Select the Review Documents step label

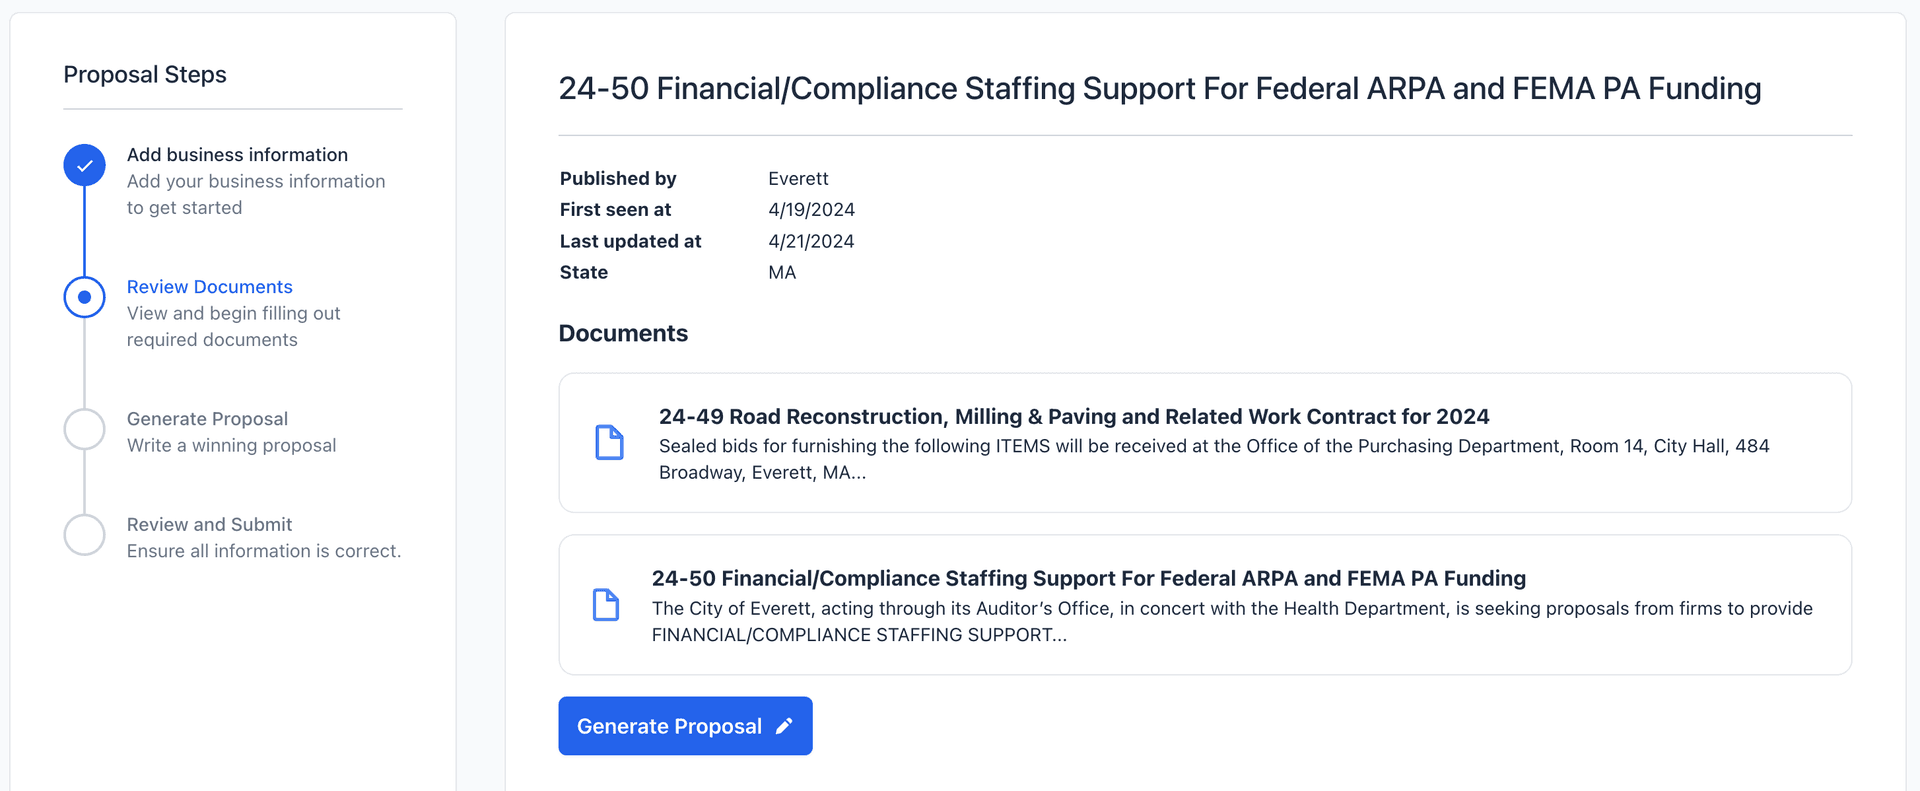(209, 287)
